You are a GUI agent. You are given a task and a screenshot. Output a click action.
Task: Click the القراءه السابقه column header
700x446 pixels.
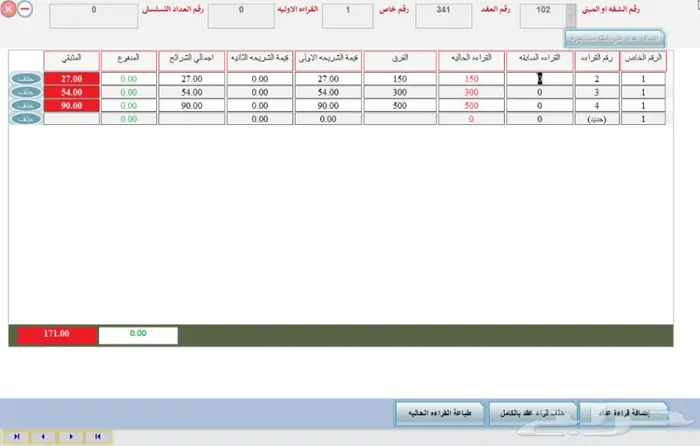coord(539,61)
